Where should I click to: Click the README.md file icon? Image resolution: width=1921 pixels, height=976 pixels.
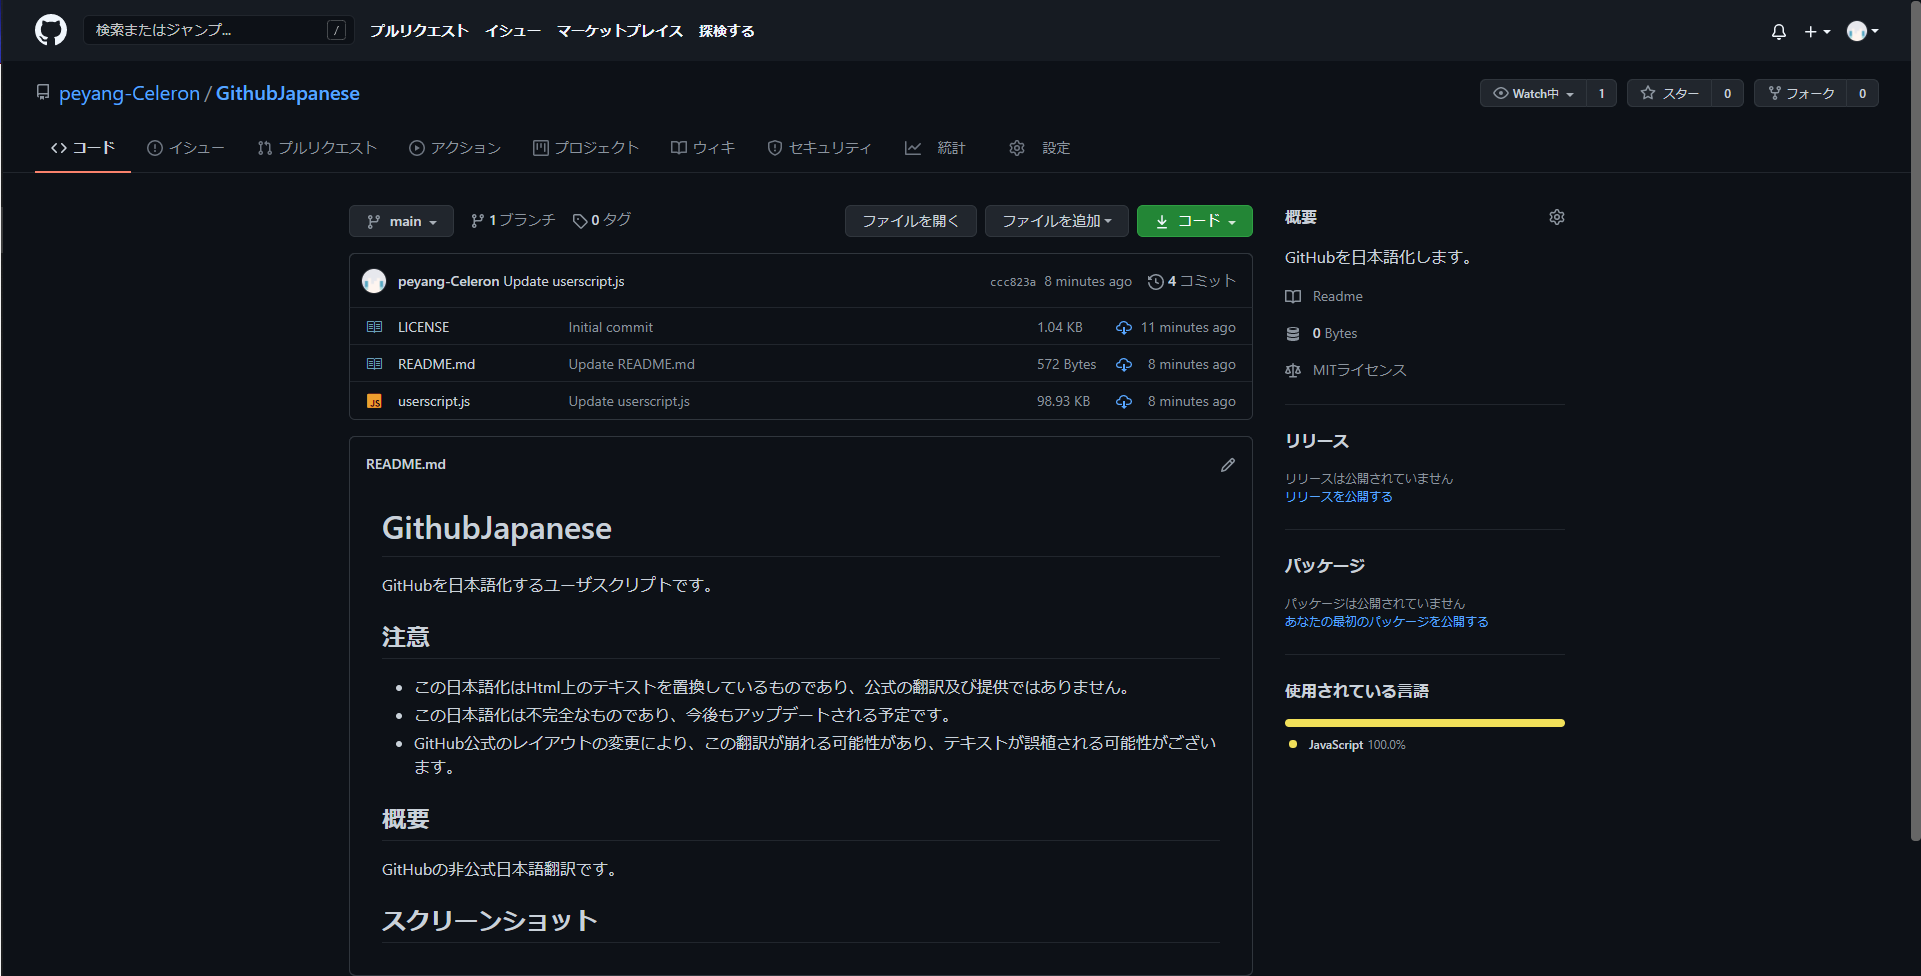pos(374,364)
